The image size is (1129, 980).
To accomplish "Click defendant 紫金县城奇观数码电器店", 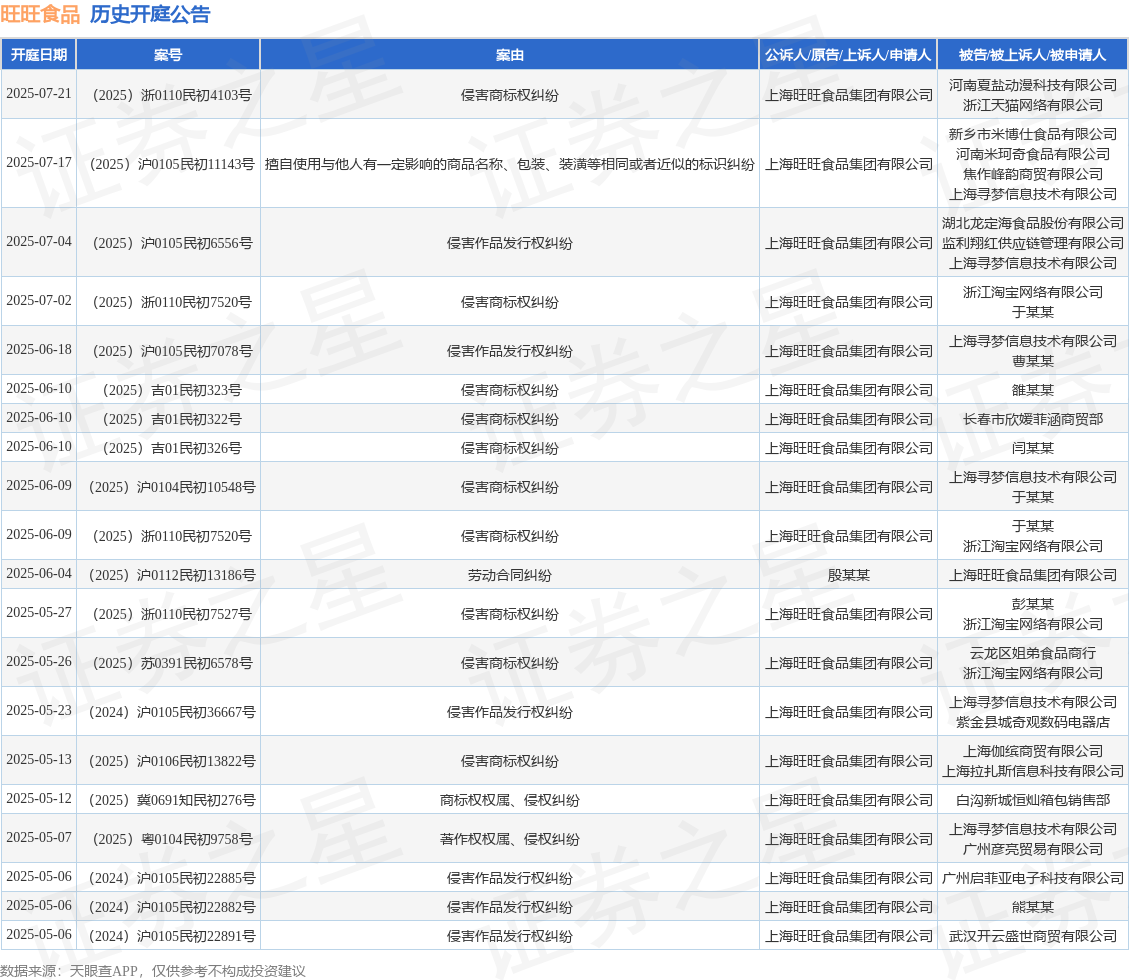I will click(1033, 721).
